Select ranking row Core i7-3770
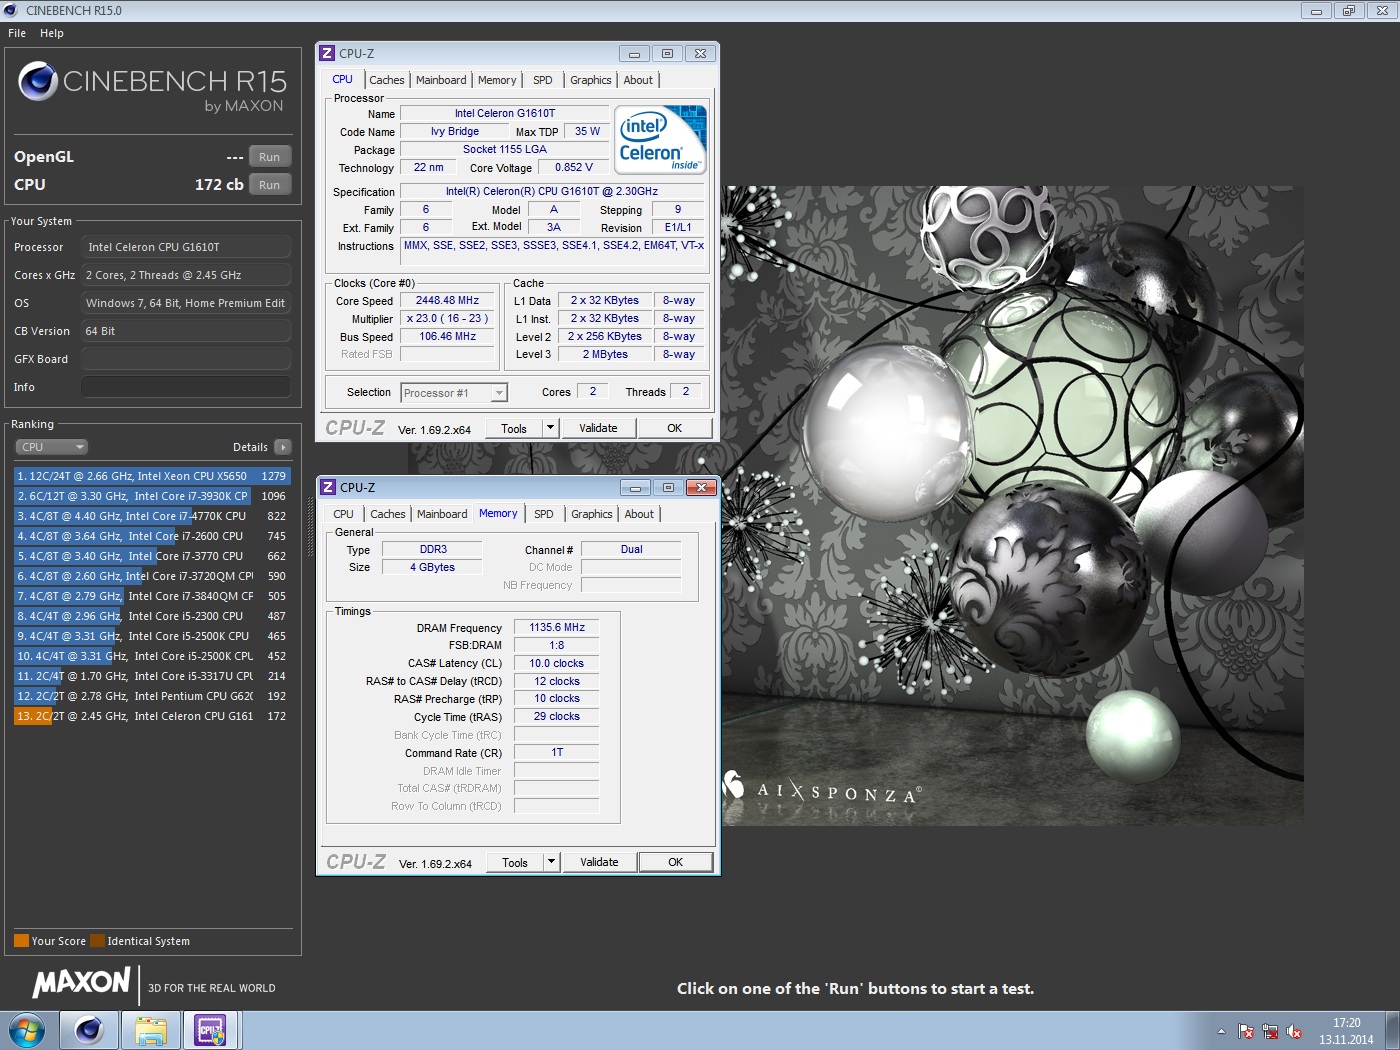 pyautogui.click(x=152, y=556)
